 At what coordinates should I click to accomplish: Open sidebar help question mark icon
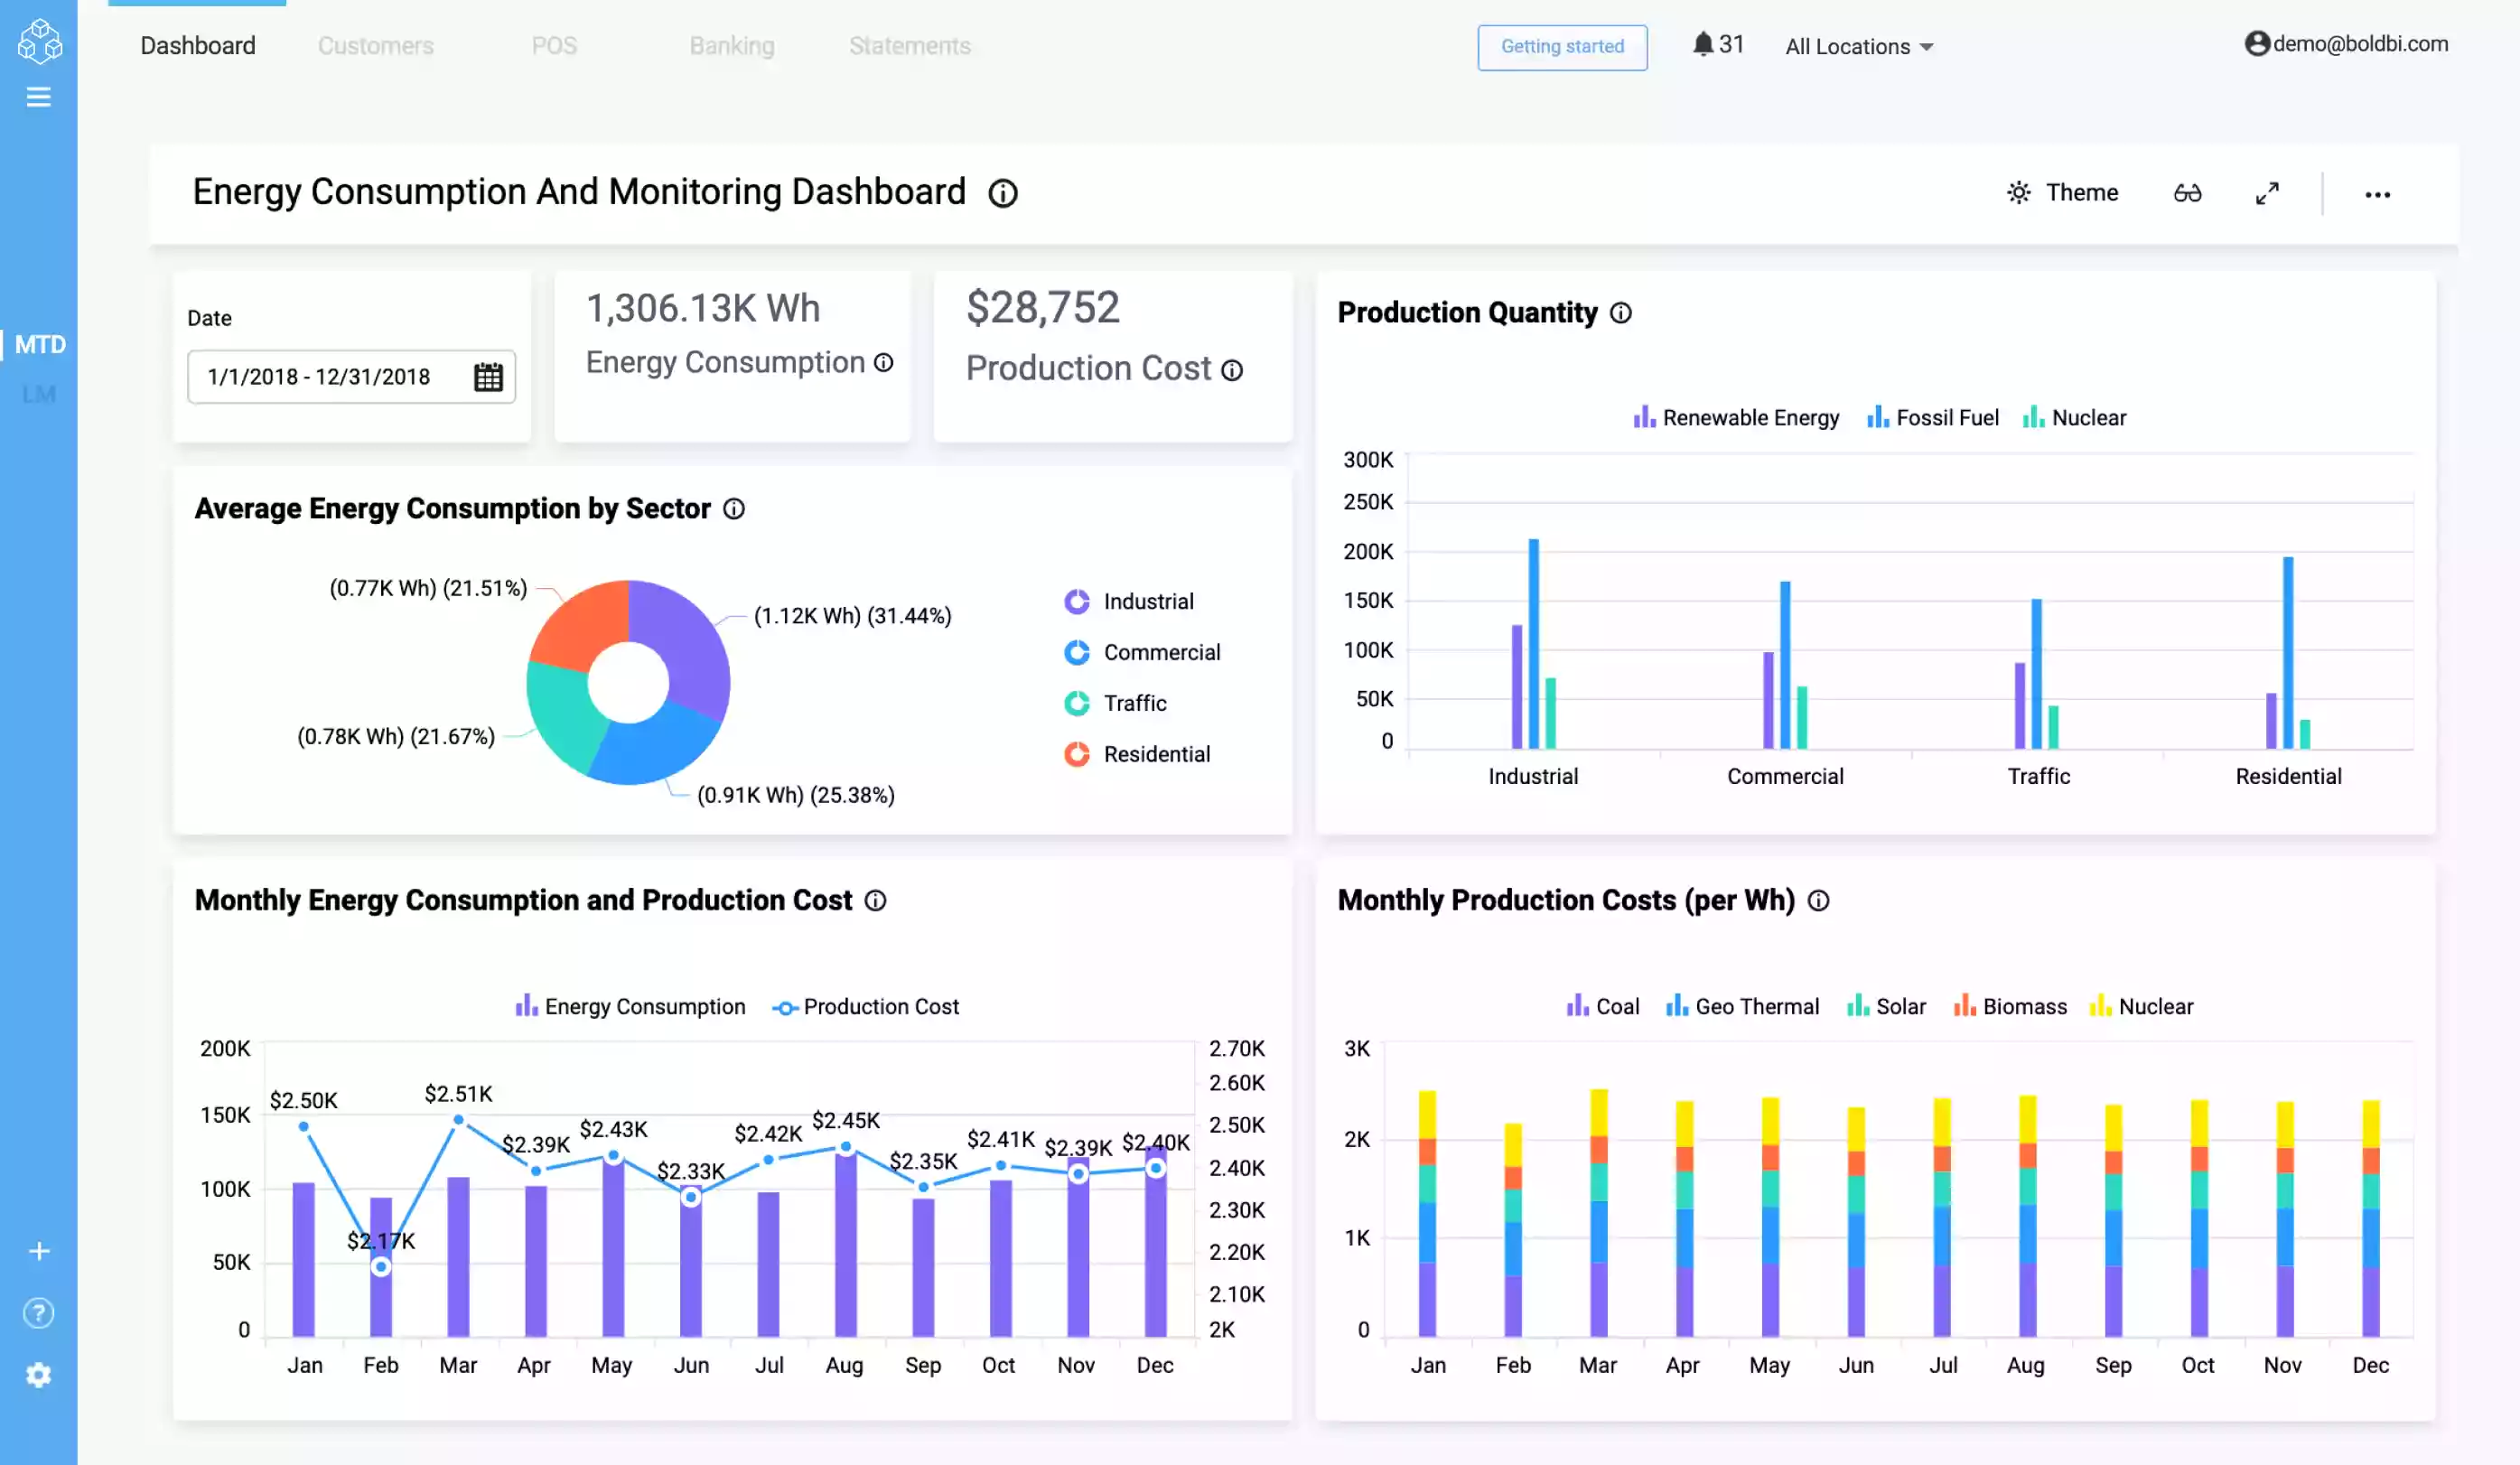click(x=38, y=1313)
